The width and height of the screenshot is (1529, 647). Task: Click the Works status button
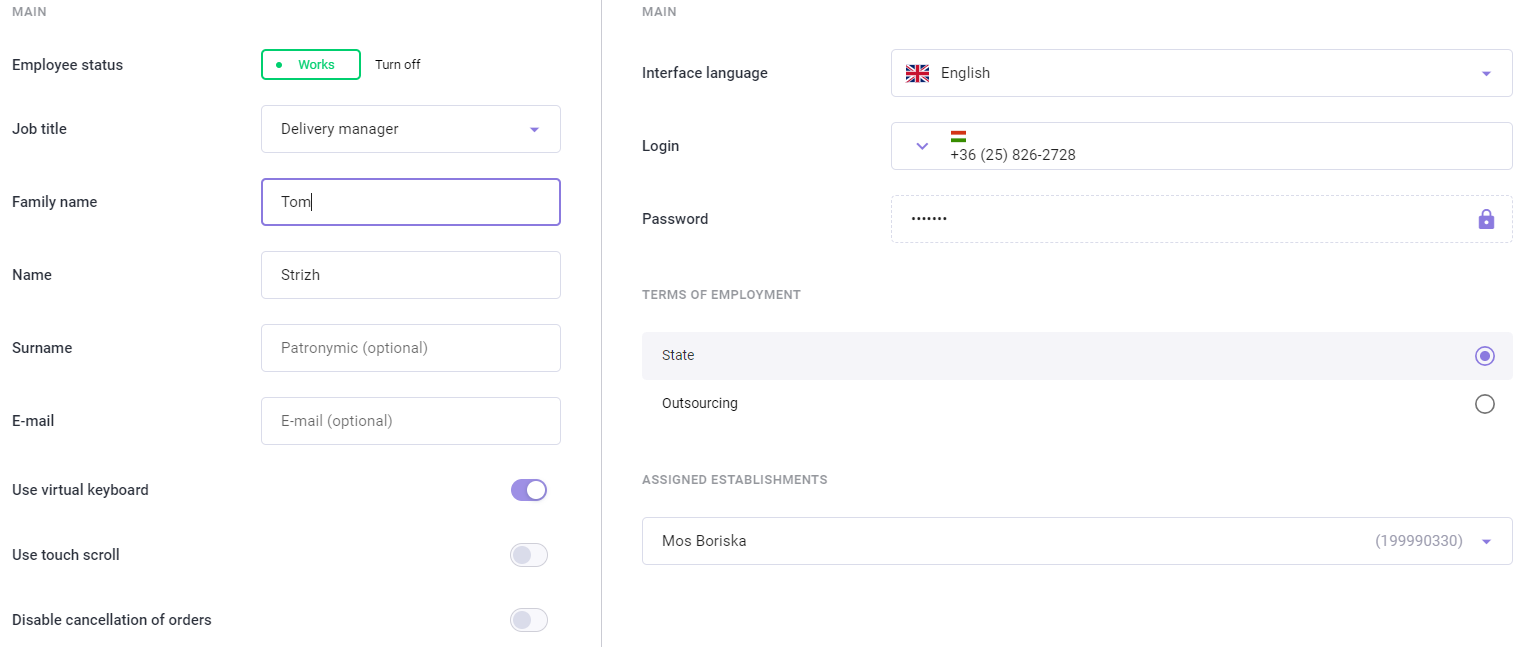pos(311,64)
